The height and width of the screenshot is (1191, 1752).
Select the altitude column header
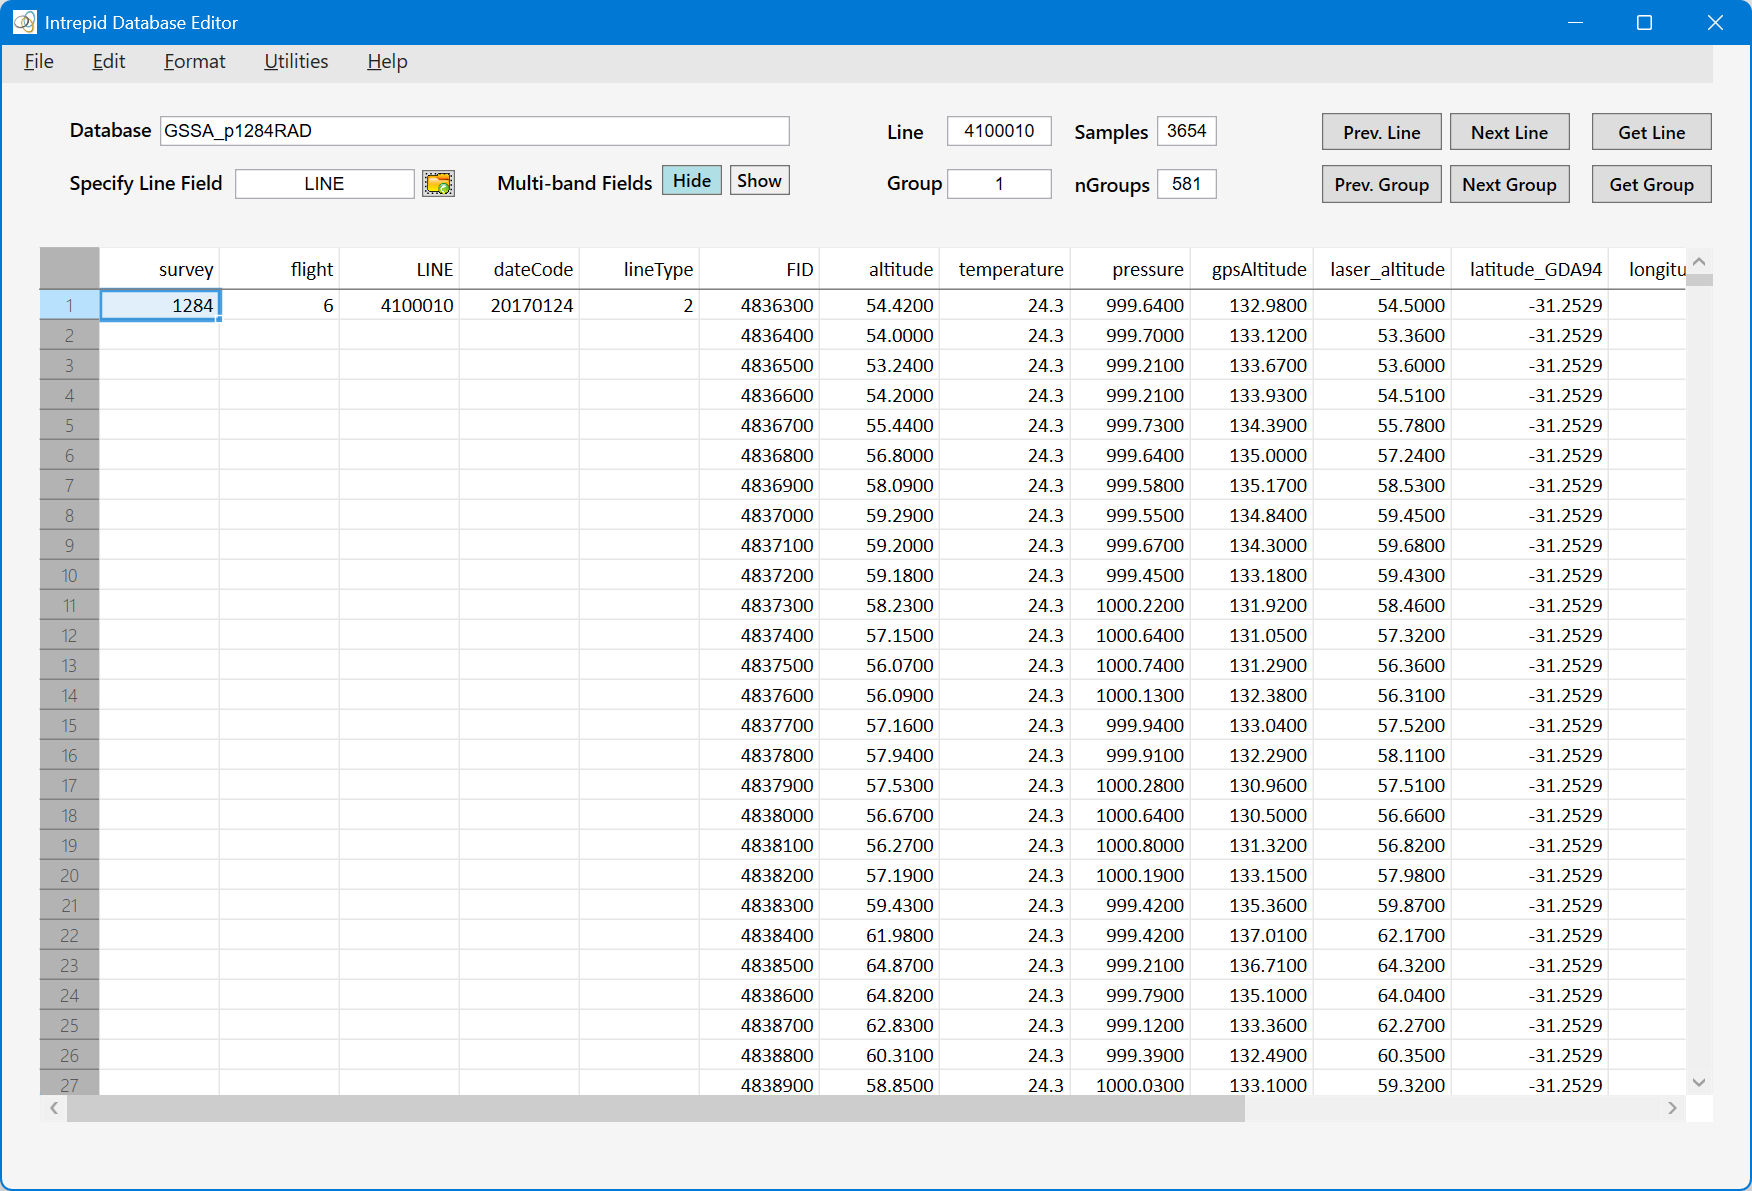tap(880, 269)
